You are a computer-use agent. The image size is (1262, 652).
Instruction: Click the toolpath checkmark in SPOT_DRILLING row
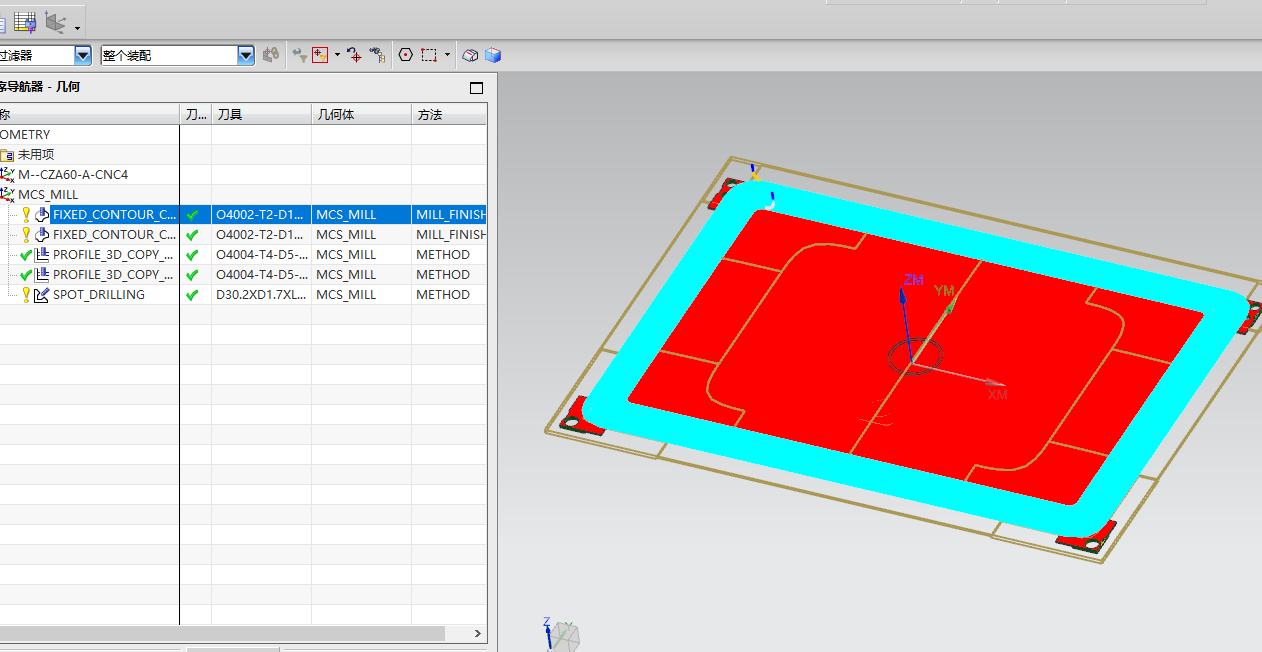pos(192,294)
